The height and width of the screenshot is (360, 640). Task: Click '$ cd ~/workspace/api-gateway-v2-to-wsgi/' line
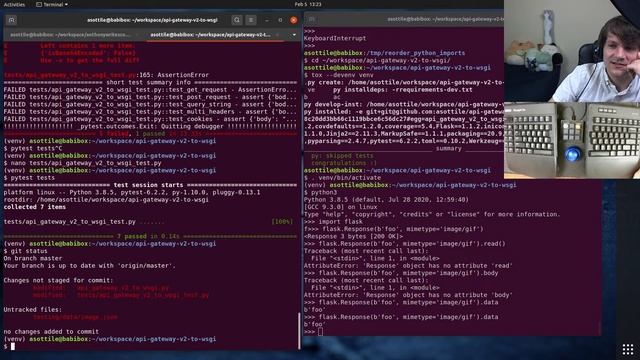377,60
